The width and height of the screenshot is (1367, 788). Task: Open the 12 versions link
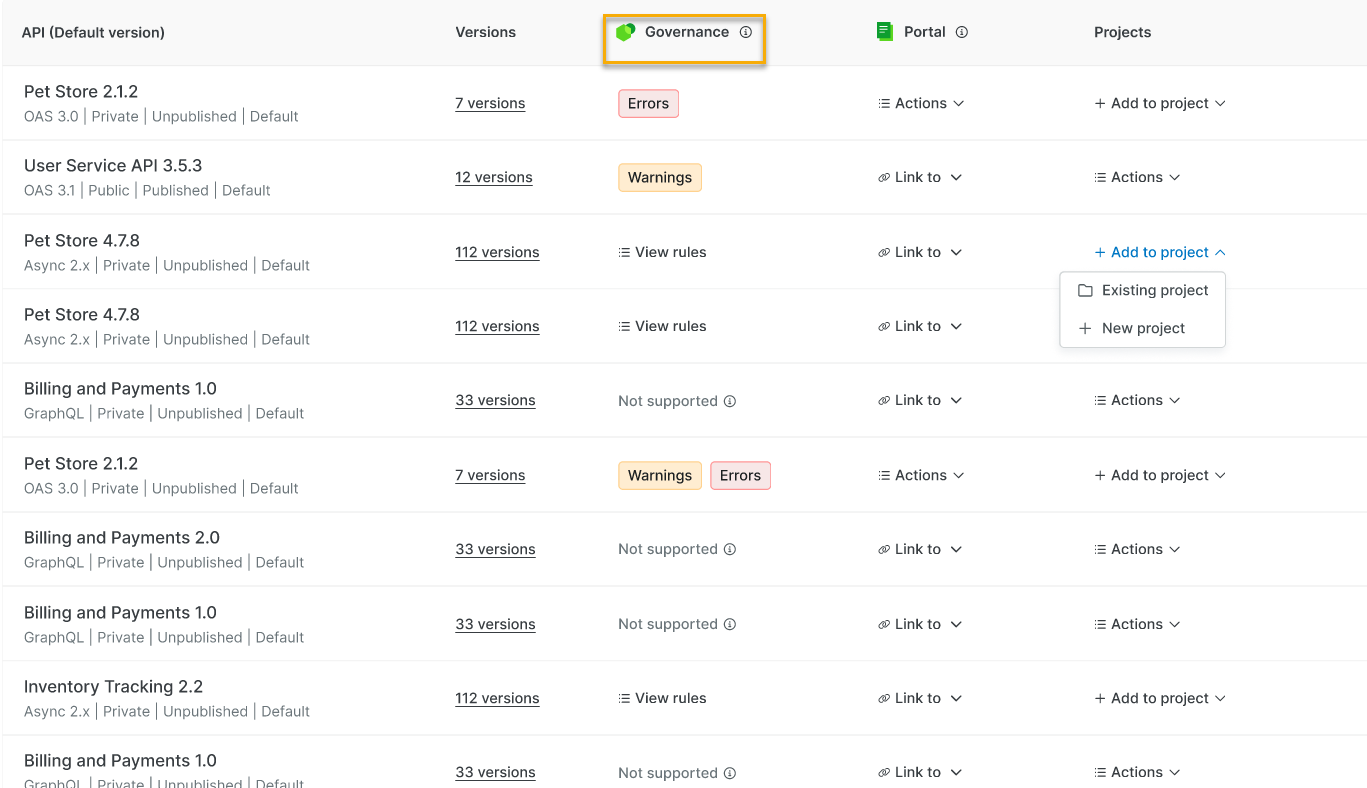(x=494, y=177)
